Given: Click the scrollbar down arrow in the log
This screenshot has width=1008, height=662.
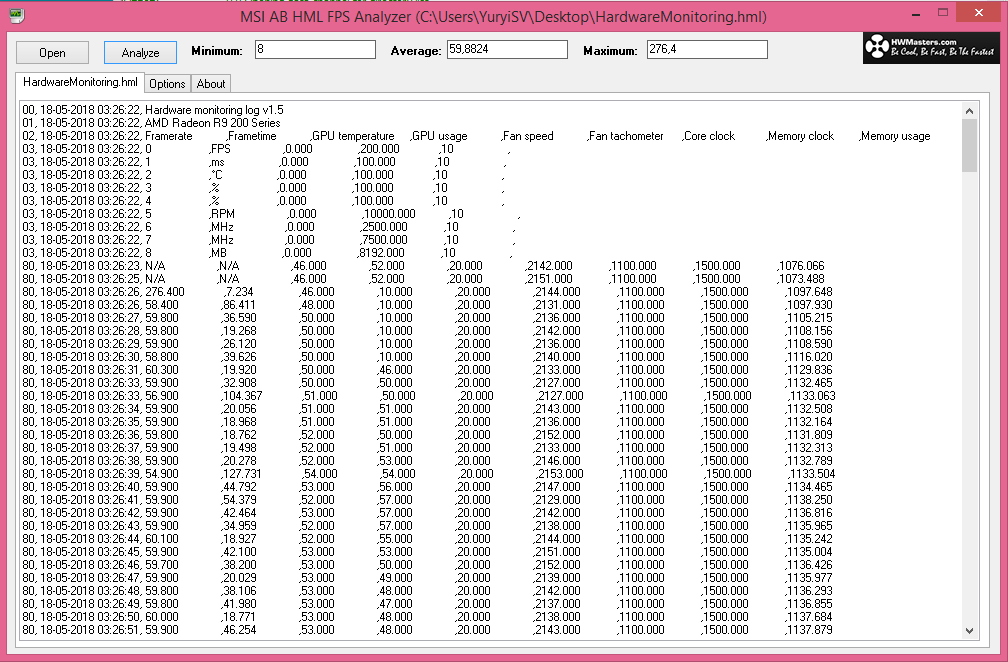Looking at the screenshot, I should [969, 631].
